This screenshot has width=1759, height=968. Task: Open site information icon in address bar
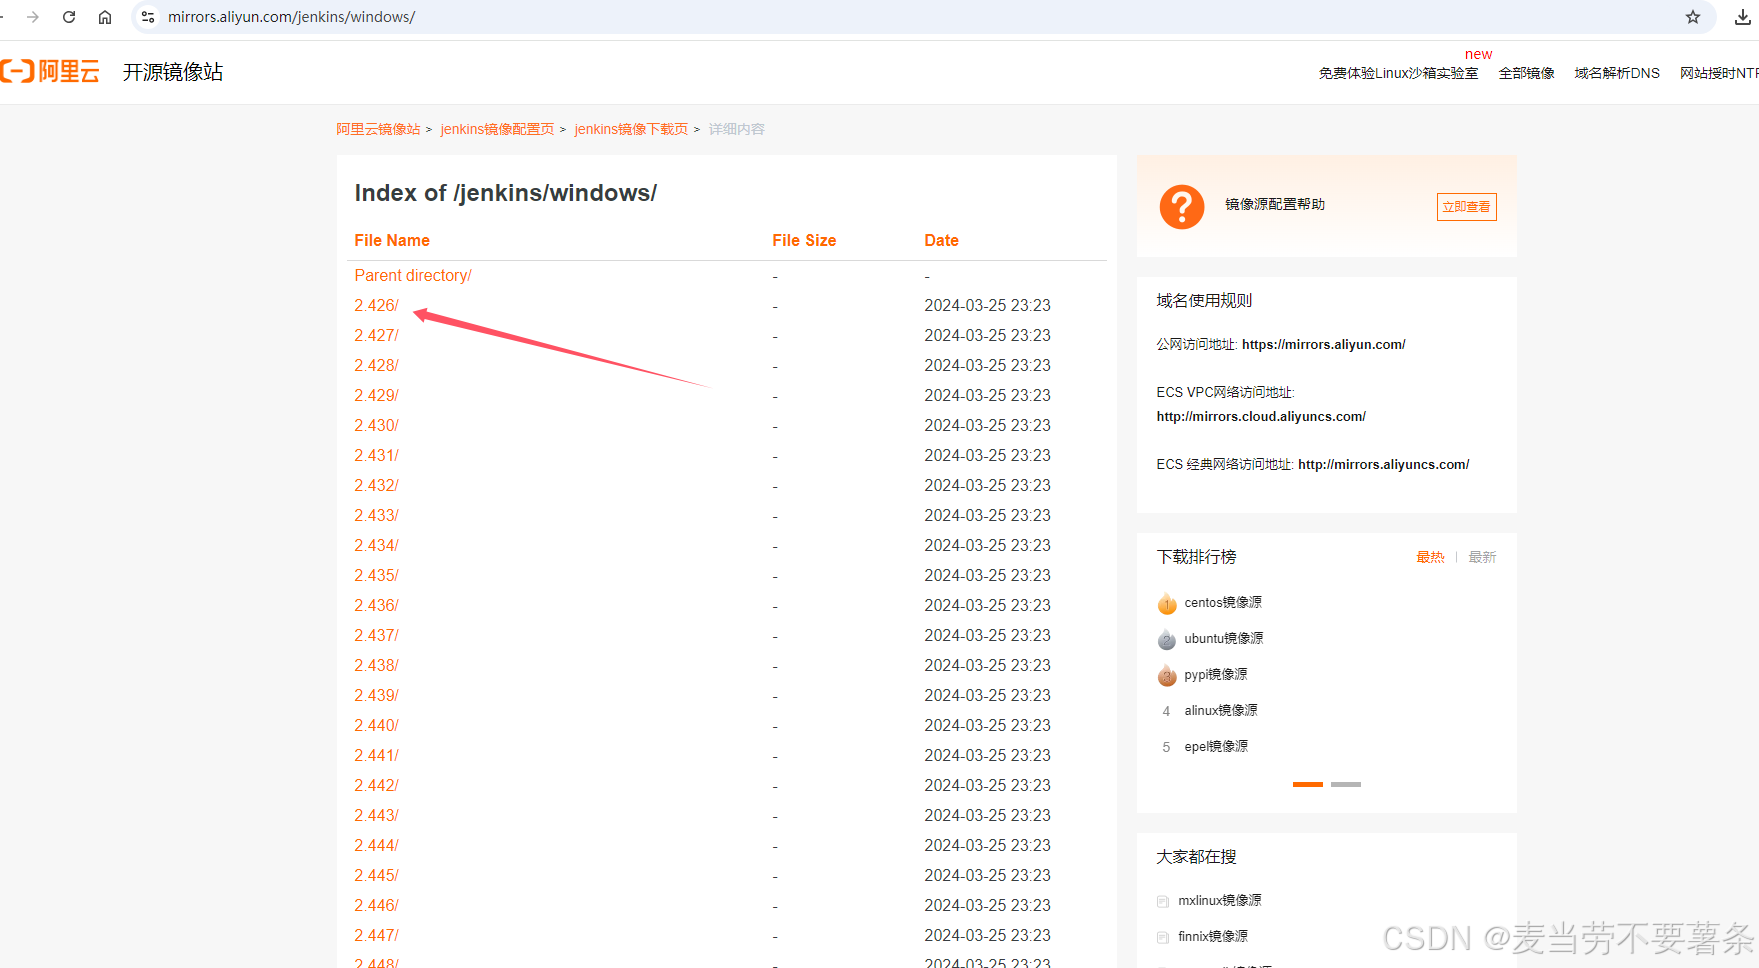(148, 17)
